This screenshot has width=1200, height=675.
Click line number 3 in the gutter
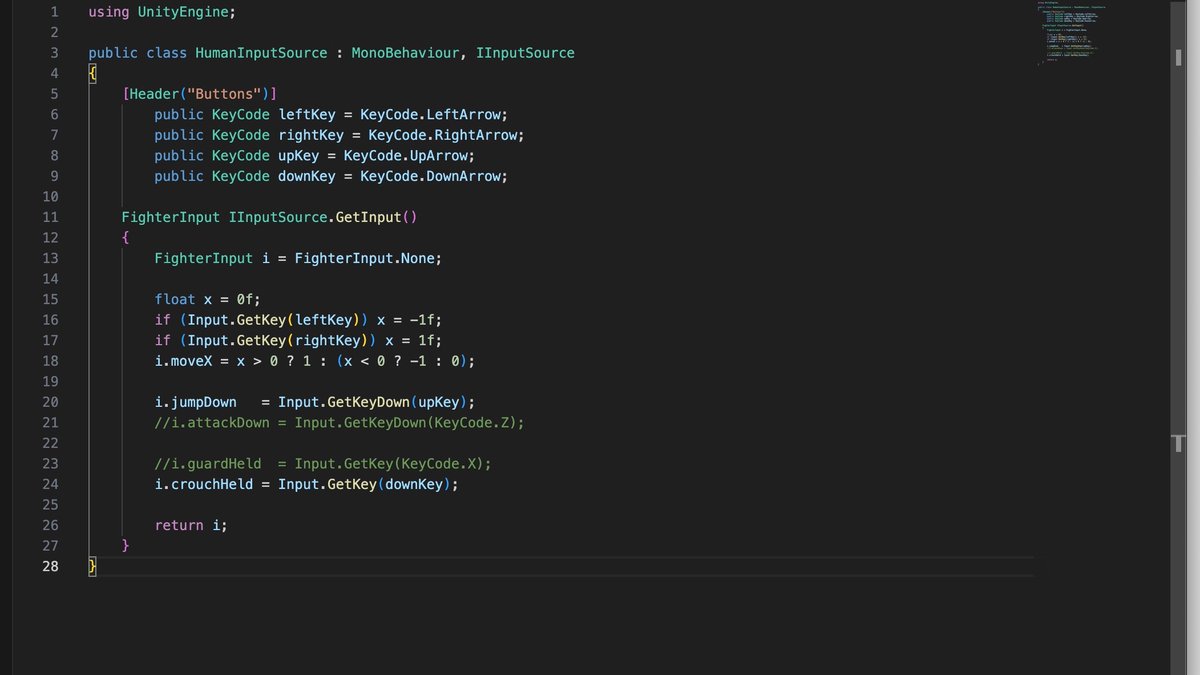tap(54, 53)
